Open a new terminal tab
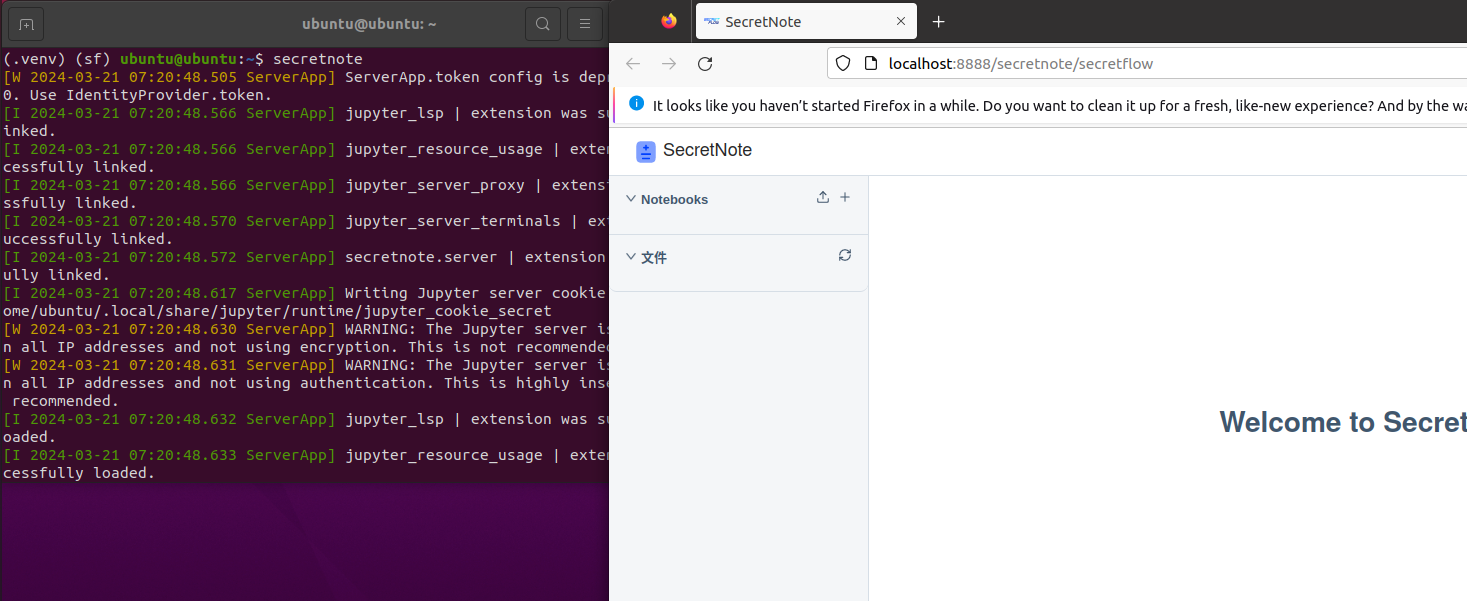The height and width of the screenshot is (601, 1467). (x=26, y=23)
